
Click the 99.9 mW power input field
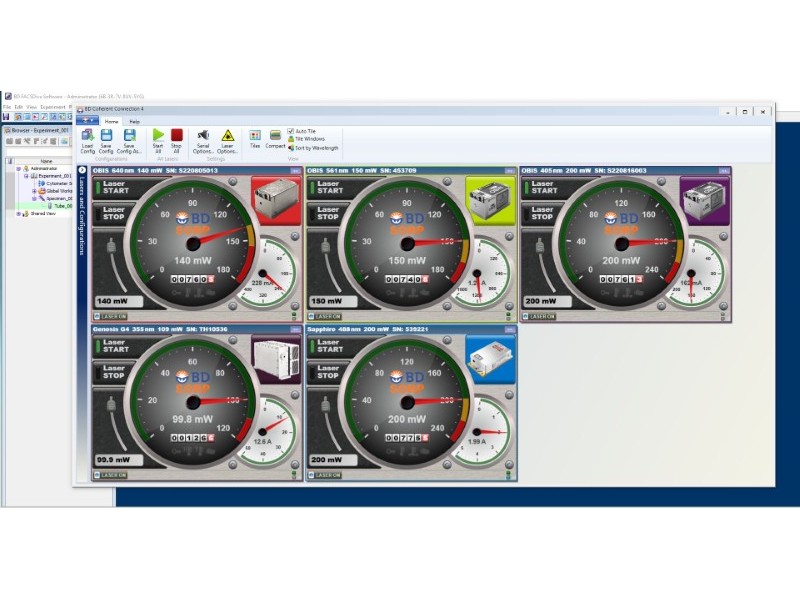(119, 460)
